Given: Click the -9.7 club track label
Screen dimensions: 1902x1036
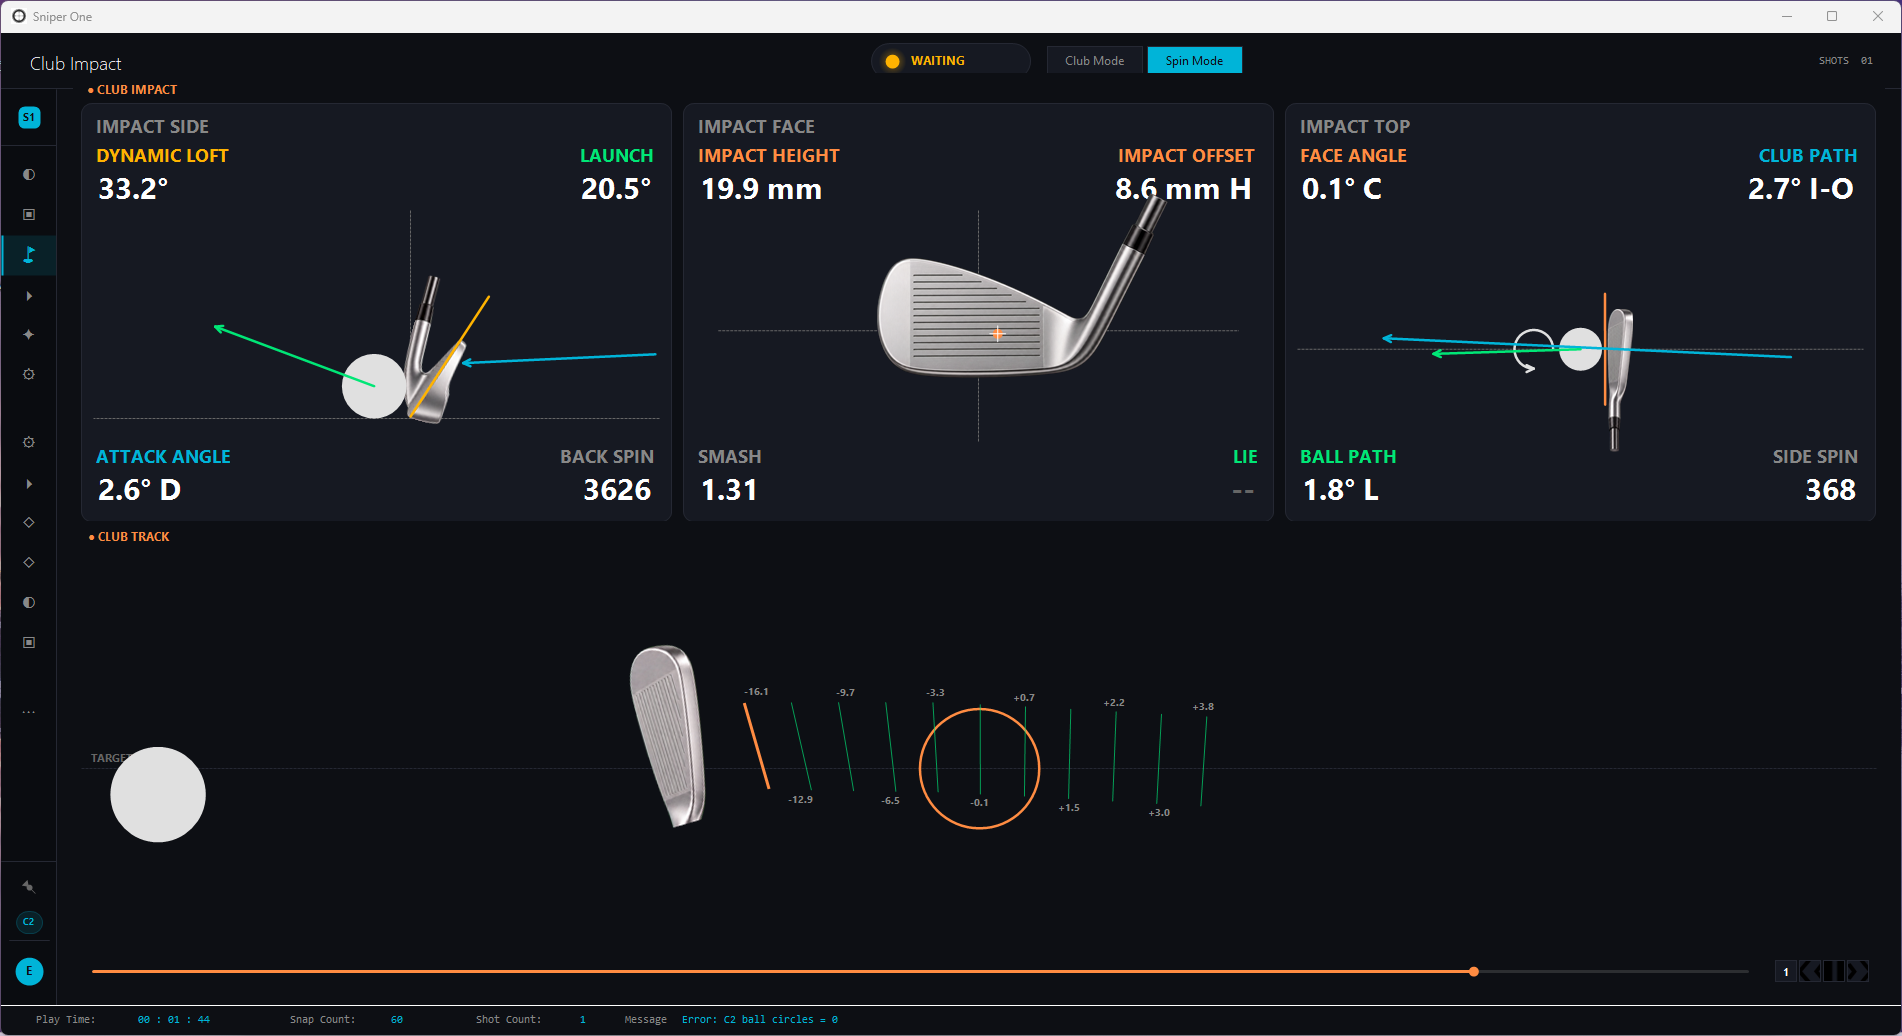Looking at the screenshot, I should (846, 693).
